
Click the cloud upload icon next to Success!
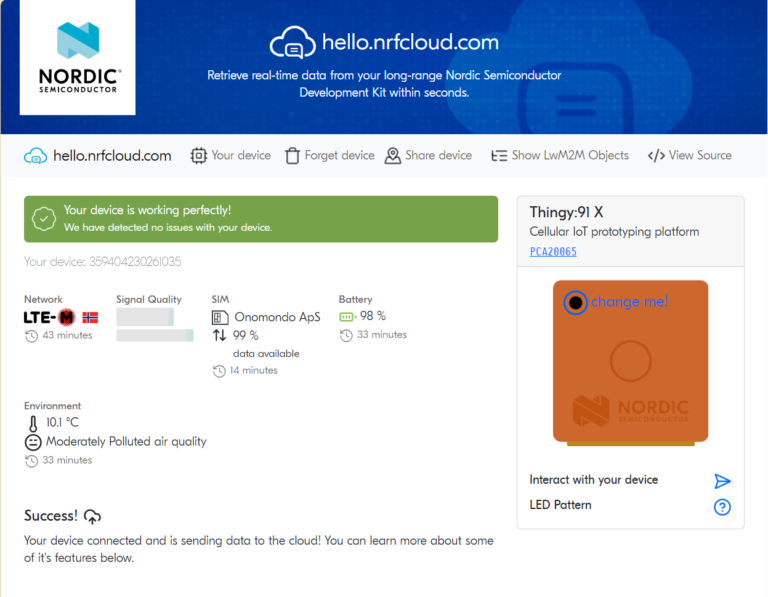[92, 516]
